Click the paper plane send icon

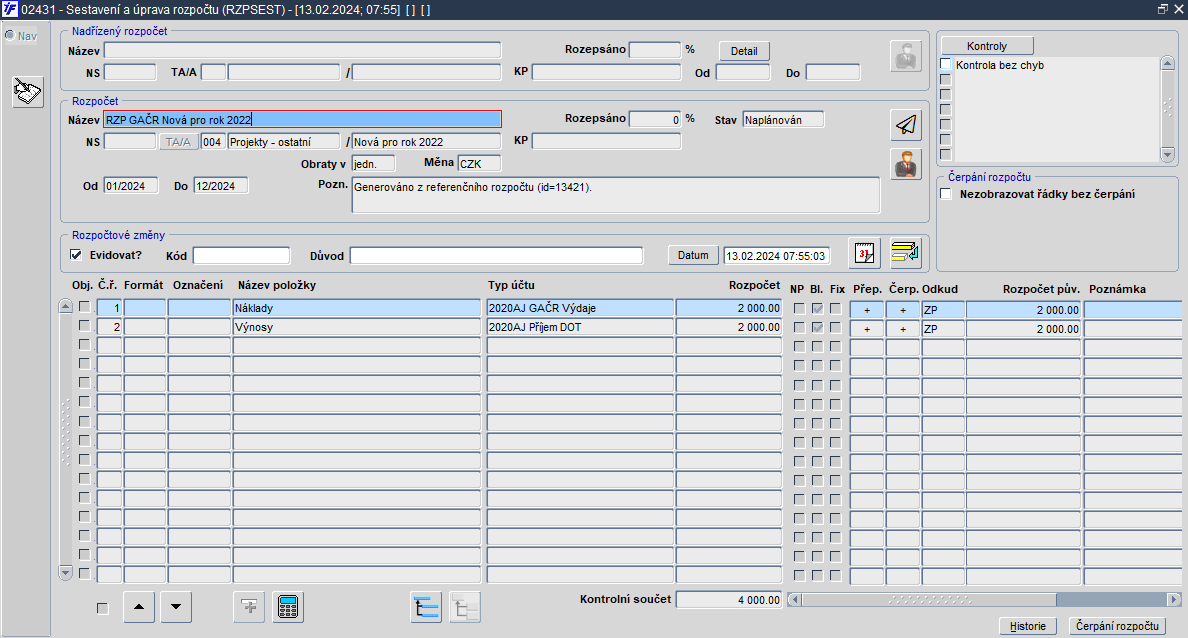(905, 125)
